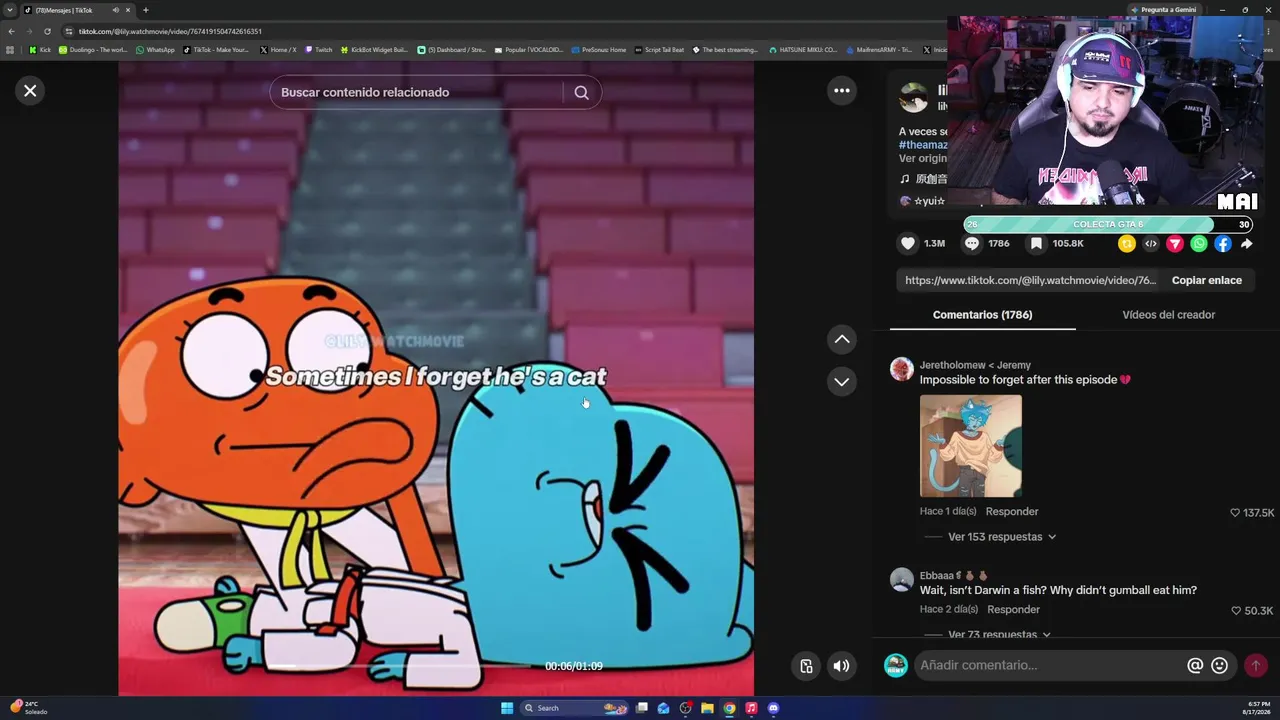Open comments via speech bubble icon

pyautogui.click(x=972, y=243)
